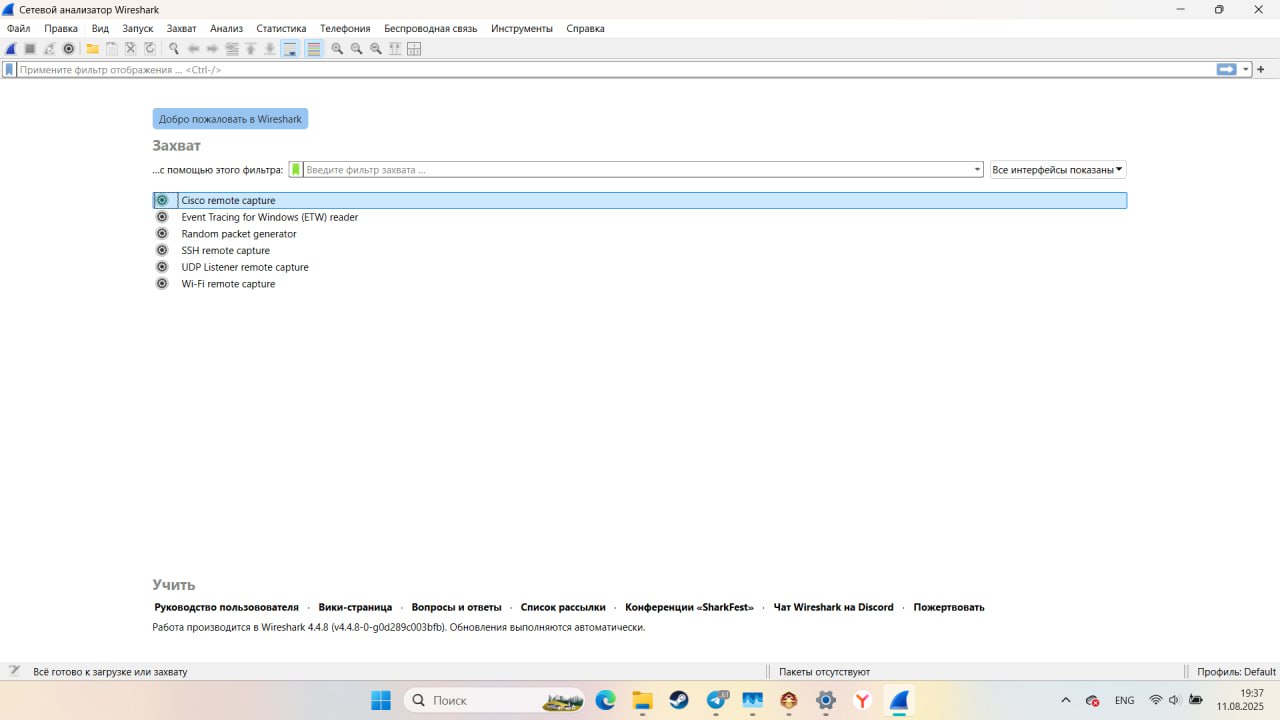This screenshot has width=1280, height=720.
Task: Open the Захват menu
Action: (181, 29)
